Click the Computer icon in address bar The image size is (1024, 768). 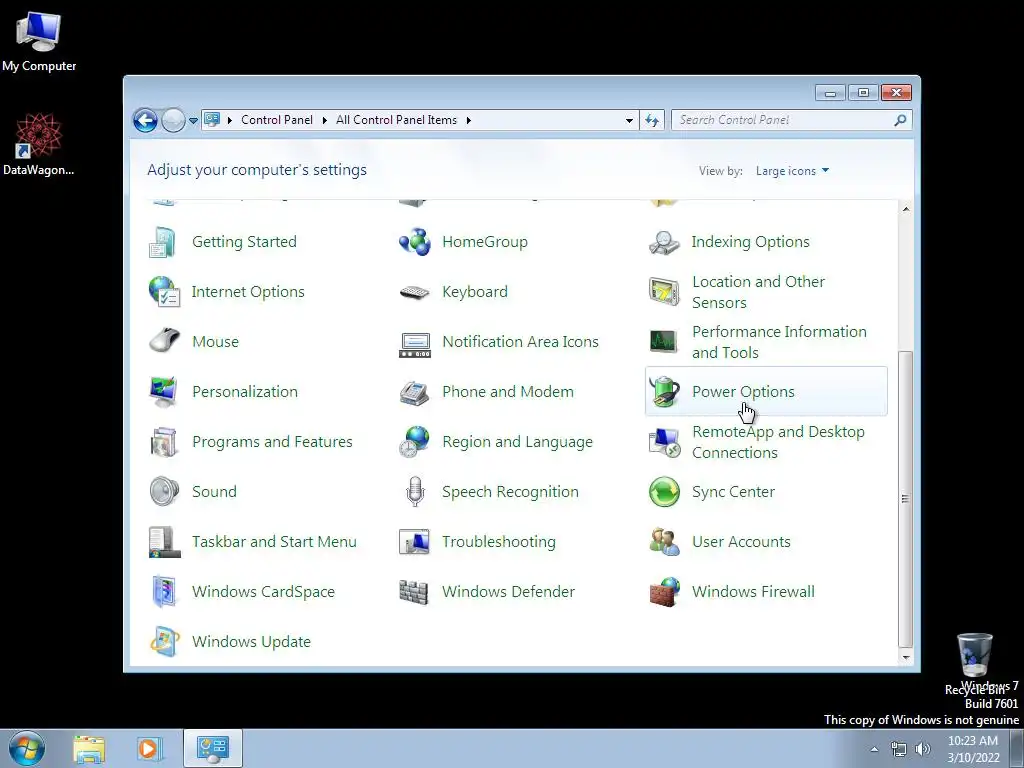pyautogui.click(x=212, y=120)
